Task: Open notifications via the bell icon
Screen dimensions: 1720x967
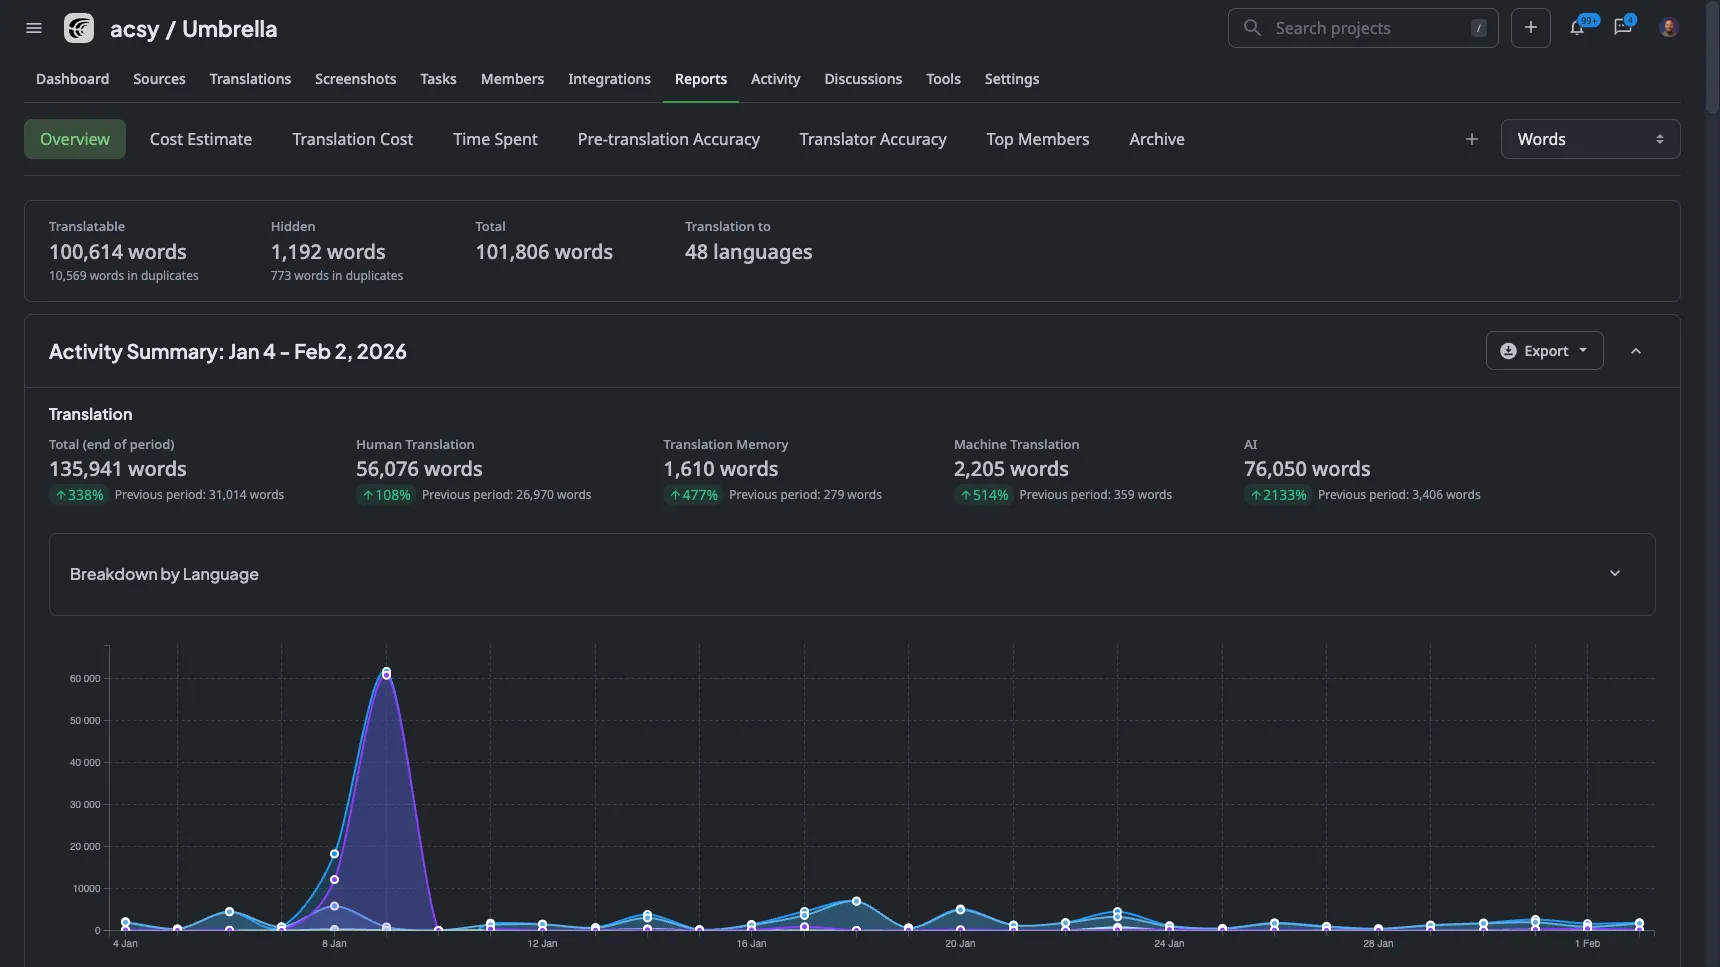Action: [x=1578, y=27]
